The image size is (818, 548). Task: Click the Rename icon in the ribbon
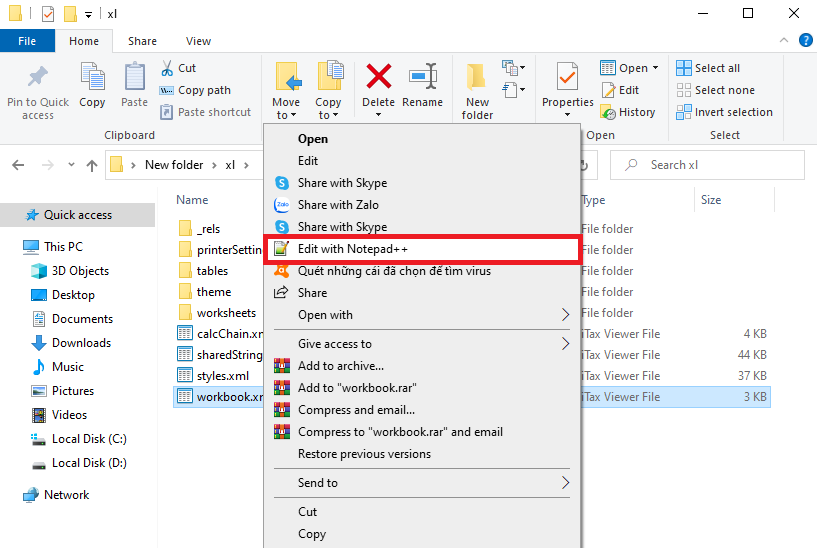pyautogui.click(x=423, y=76)
